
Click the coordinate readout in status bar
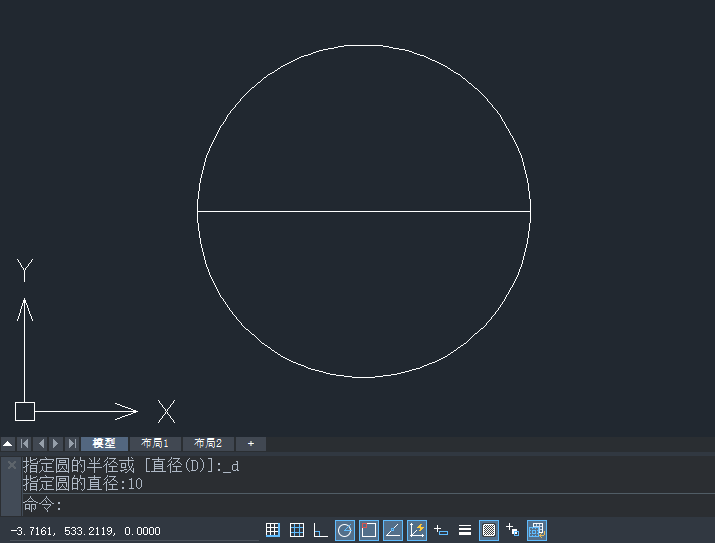(85, 531)
